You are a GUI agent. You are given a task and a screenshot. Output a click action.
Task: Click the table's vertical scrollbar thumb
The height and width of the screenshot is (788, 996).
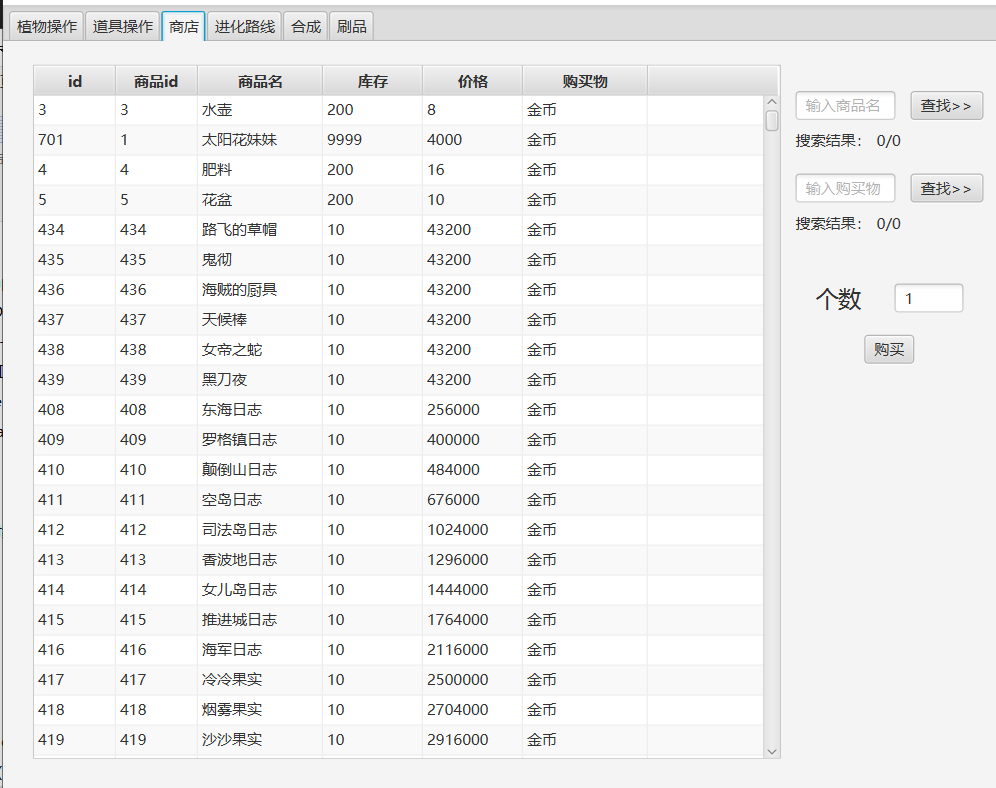[772, 121]
